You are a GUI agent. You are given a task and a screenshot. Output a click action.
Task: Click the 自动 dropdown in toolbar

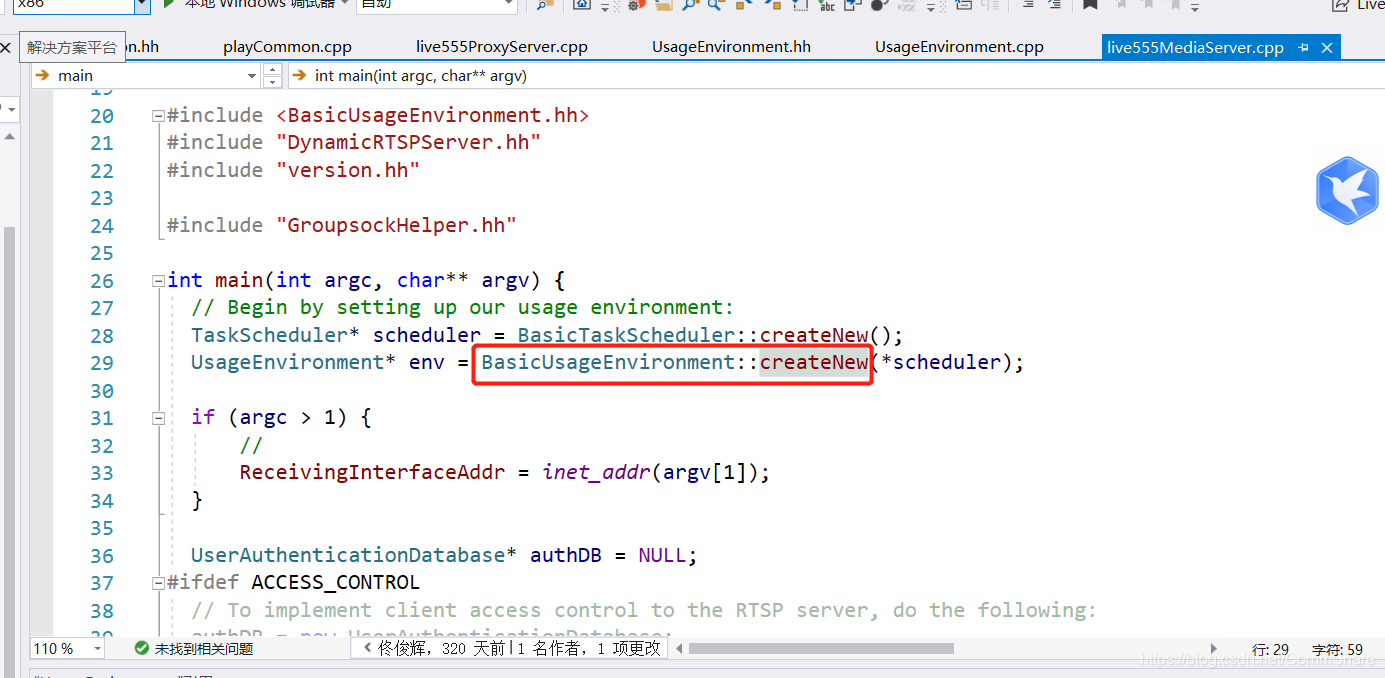tap(436, 5)
